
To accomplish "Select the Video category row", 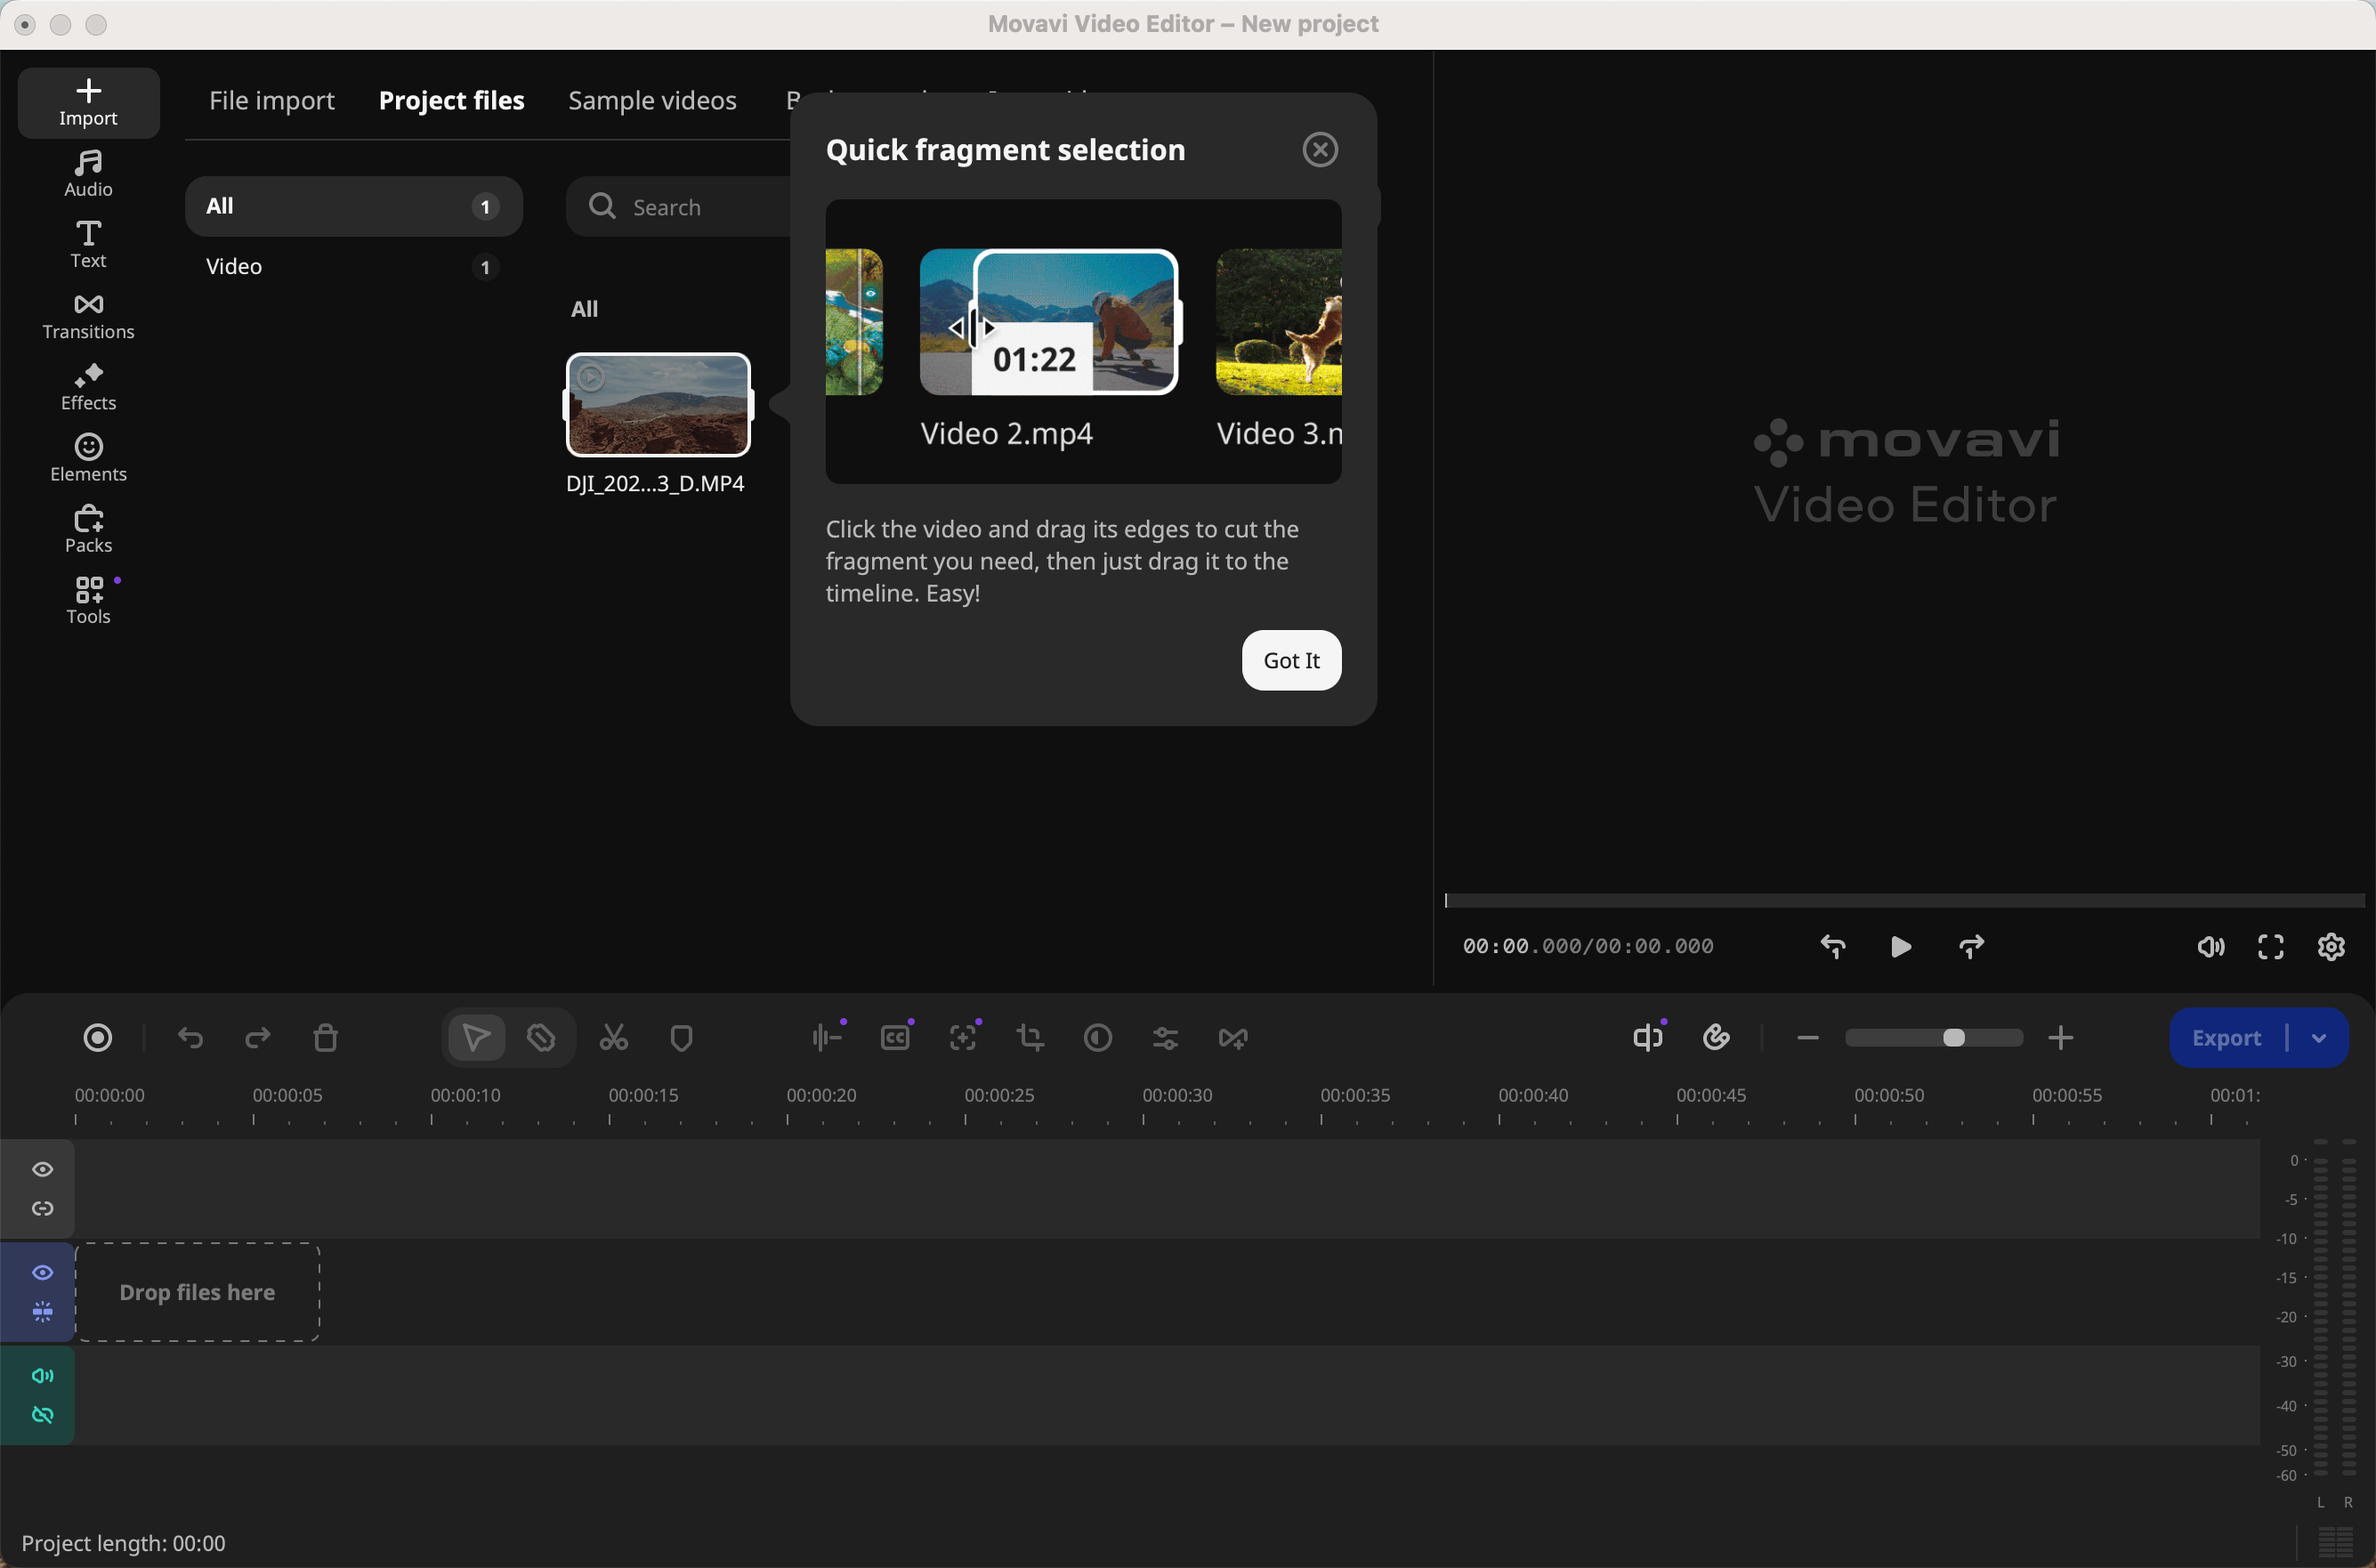I will coord(353,266).
